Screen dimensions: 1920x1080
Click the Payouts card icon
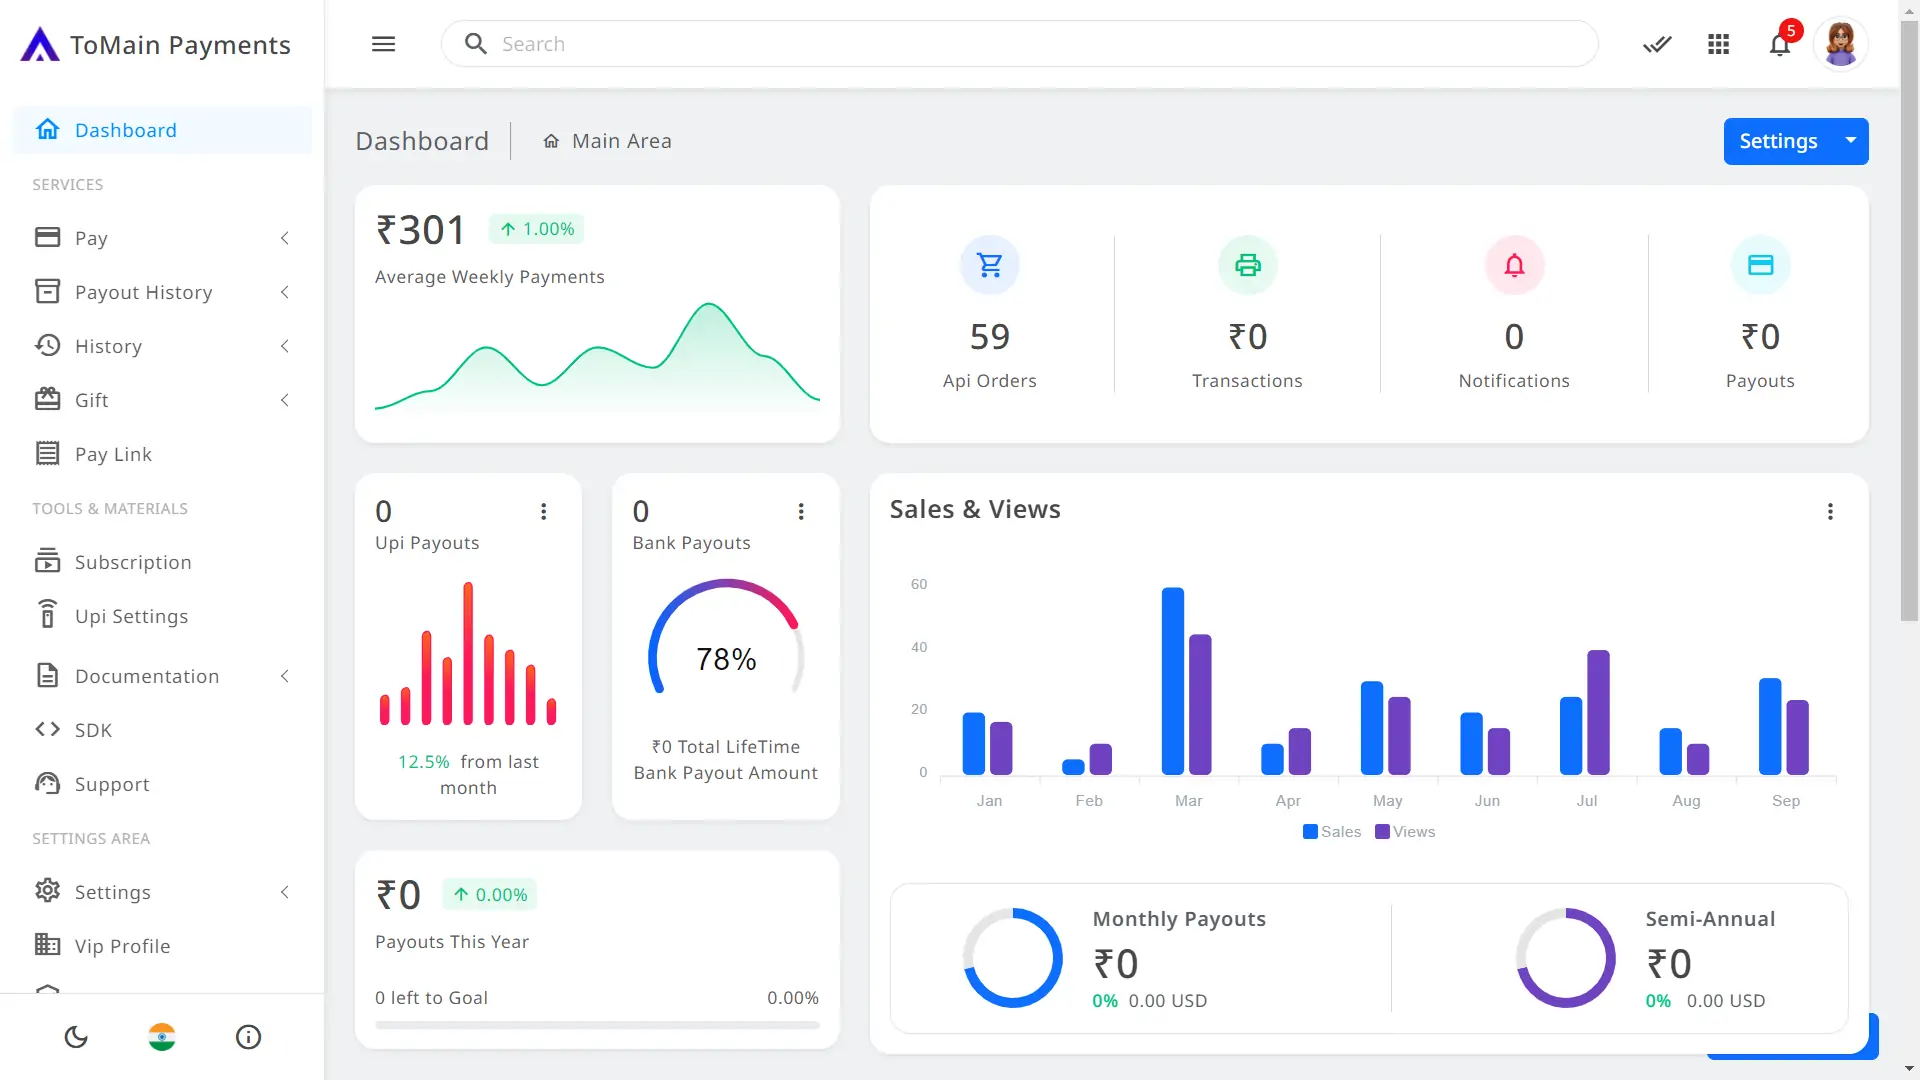coord(1760,265)
